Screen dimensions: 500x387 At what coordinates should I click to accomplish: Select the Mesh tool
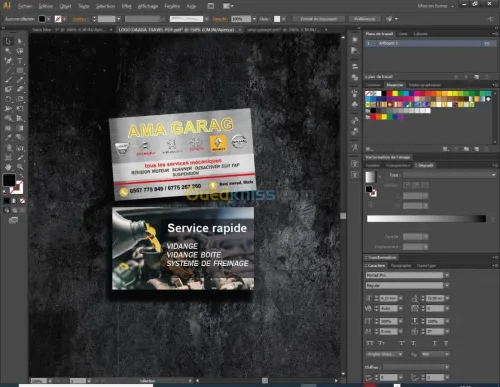click(x=8, y=128)
